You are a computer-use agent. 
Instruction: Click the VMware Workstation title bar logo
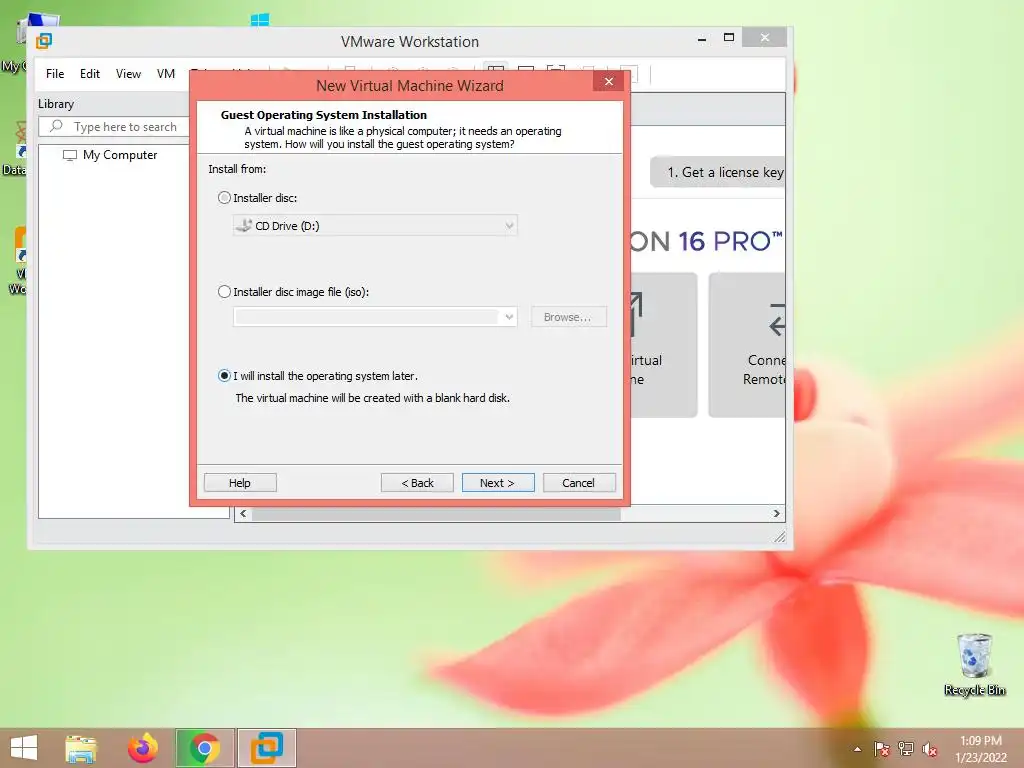44,41
